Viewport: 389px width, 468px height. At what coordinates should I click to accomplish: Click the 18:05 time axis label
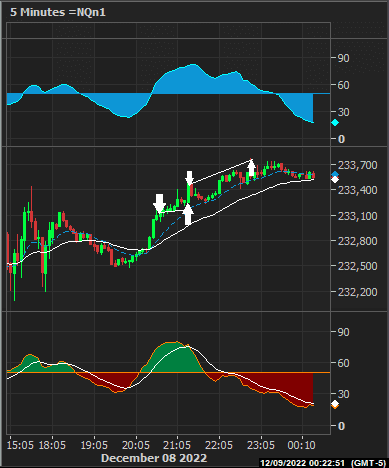(52, 445)
